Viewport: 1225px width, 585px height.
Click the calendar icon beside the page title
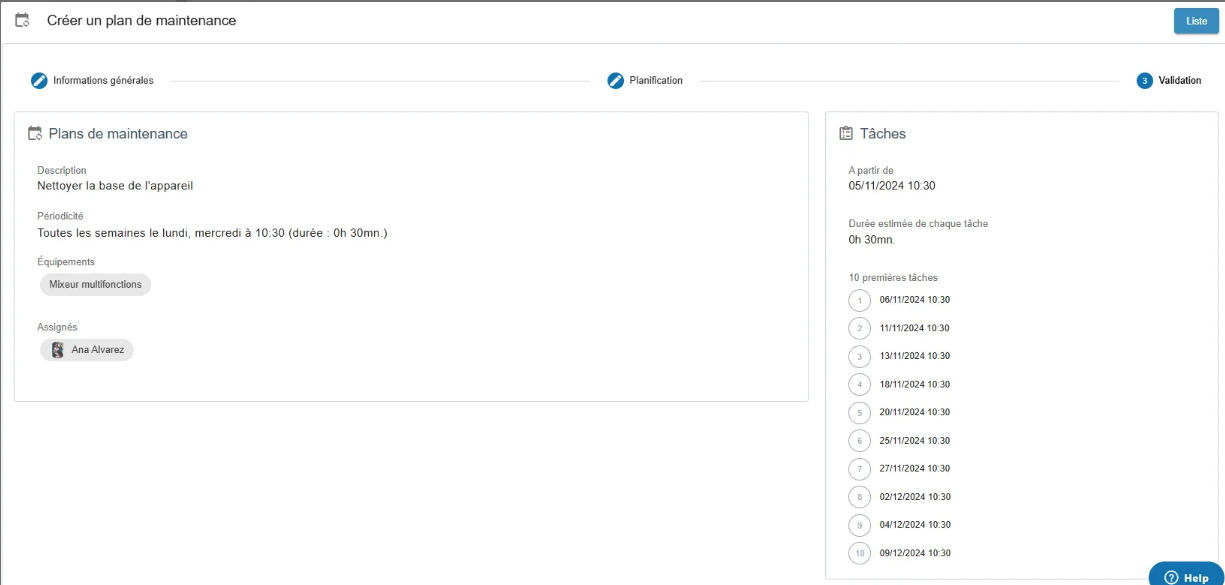(23, 20)
